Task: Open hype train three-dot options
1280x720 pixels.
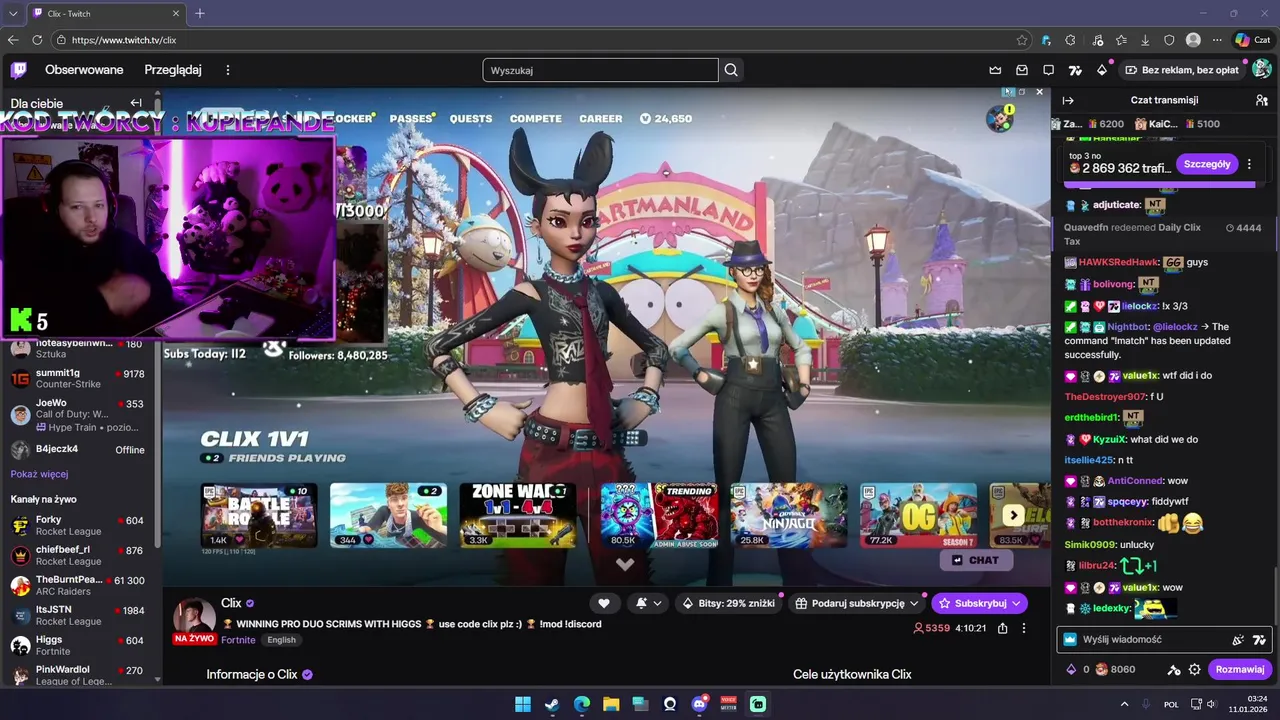Action: point(1249,164)
